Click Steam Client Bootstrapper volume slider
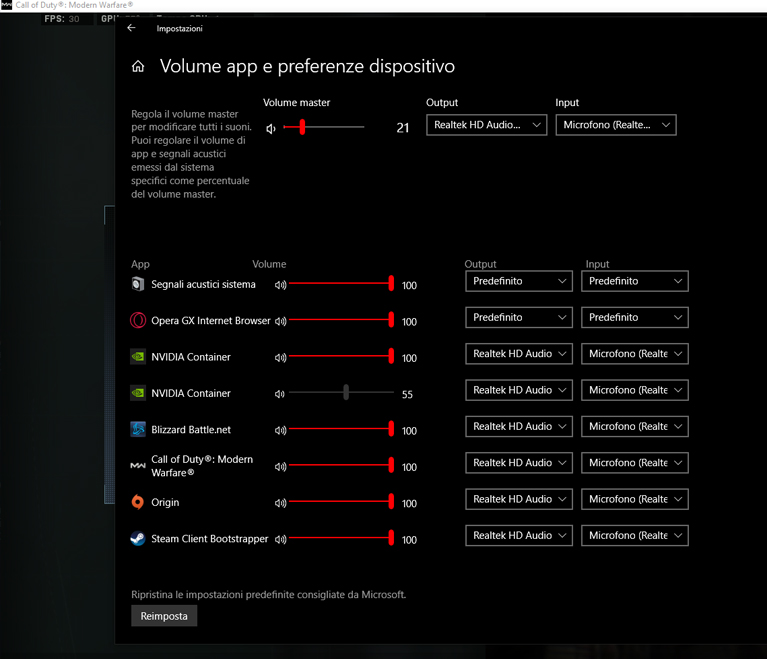The height and width of the screenshot is (659, 767). pyautogui.click(x=341, y=537)
